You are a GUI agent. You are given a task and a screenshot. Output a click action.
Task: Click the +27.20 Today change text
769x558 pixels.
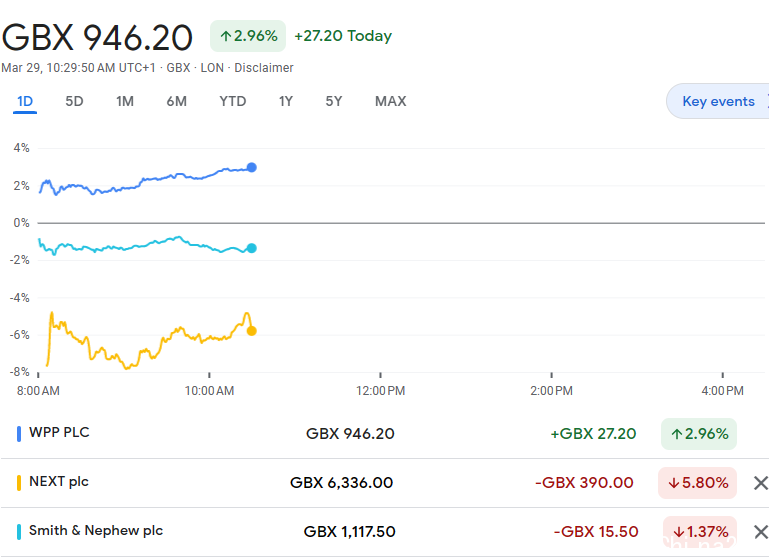point(343,36)
